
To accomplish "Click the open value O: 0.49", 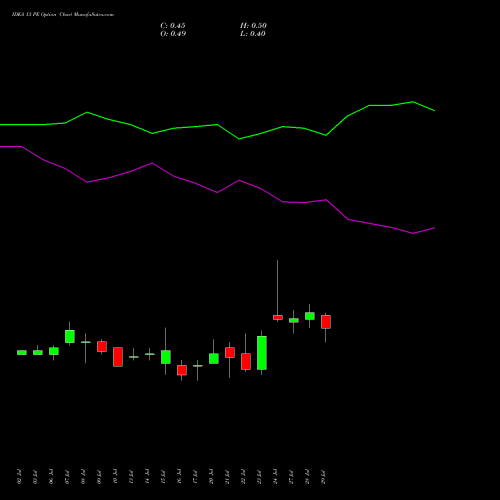I will tap(173, 34).
